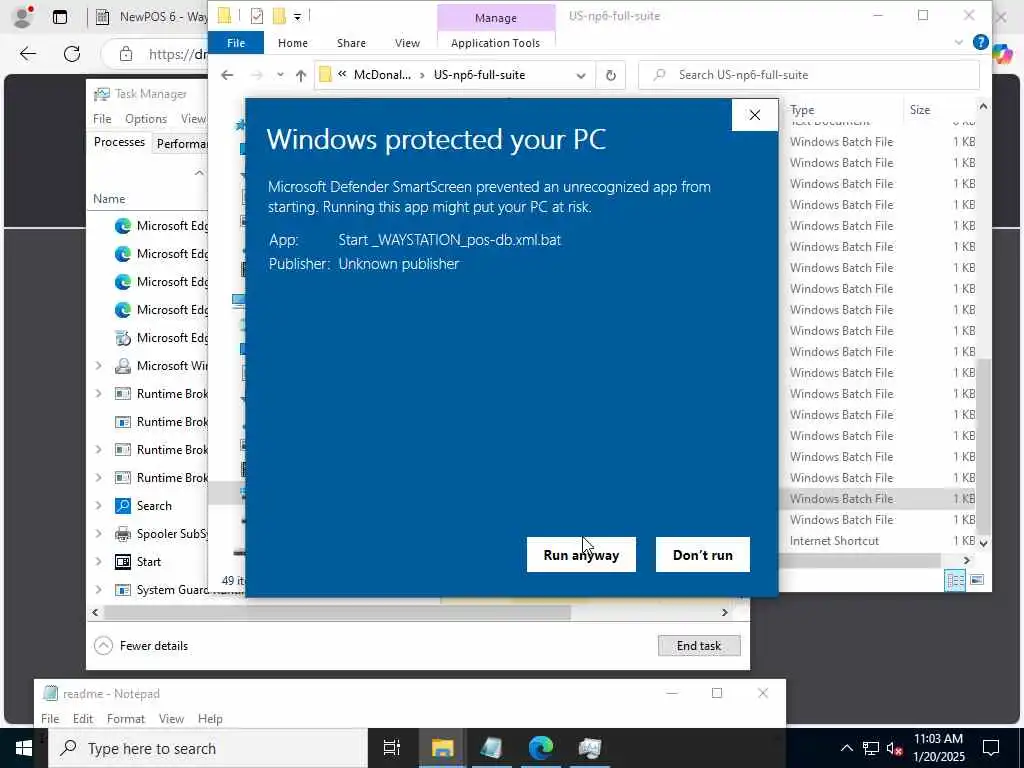Select the Processes tab in Task Manager
1024x768 pixels.
coord(119,142)
